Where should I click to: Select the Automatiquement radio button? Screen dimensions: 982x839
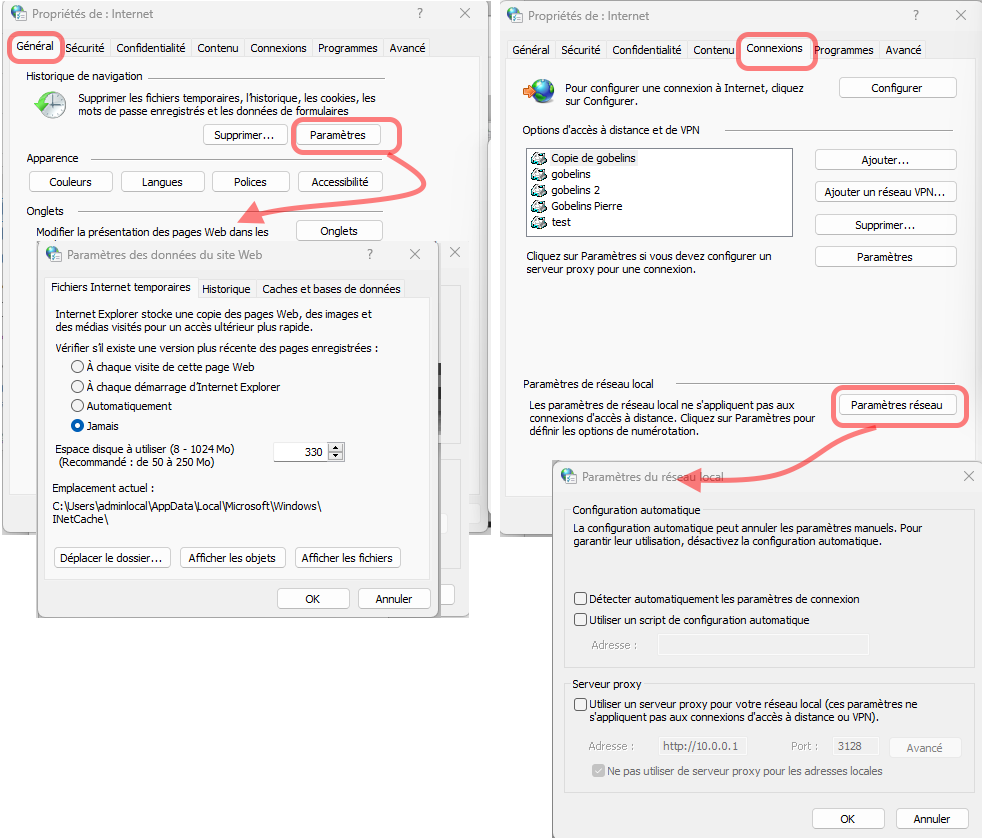click(x=77, y=405)
